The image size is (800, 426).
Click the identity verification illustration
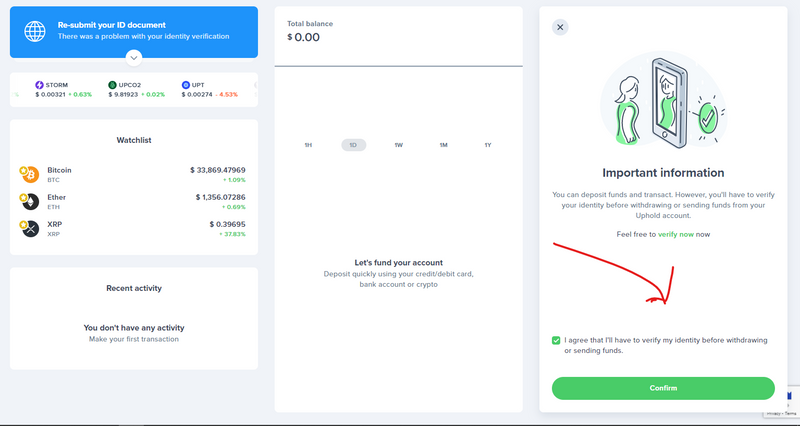(663, 101)
